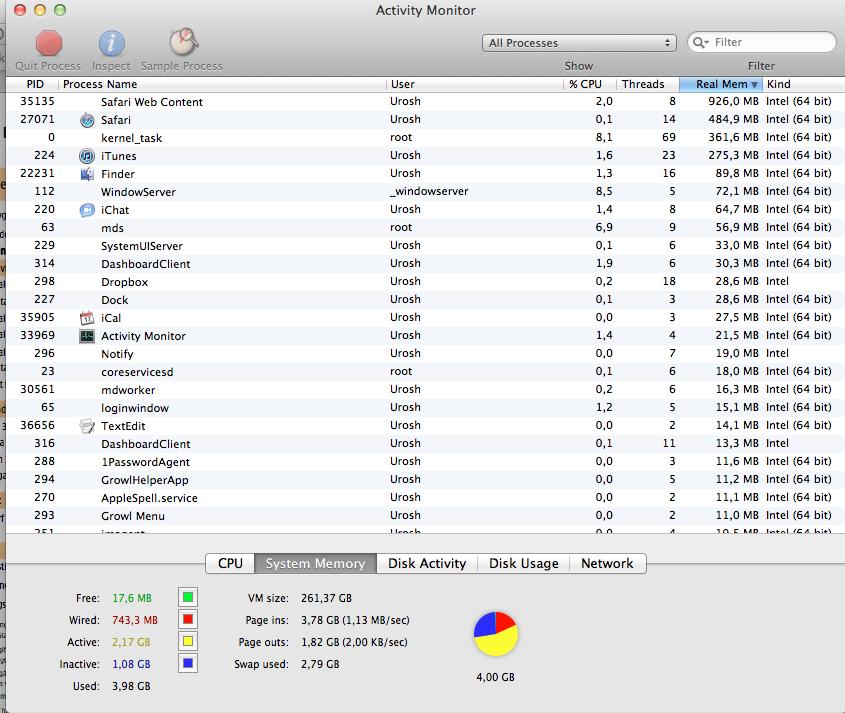Sort by Threads column header

click(x=648, y=84)
